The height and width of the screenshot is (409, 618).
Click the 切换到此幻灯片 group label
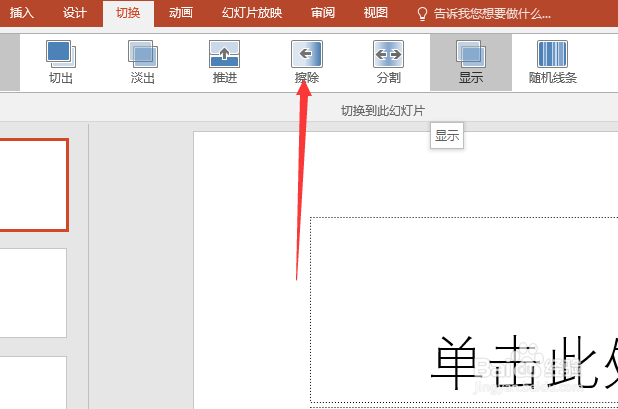click(383, 111)
